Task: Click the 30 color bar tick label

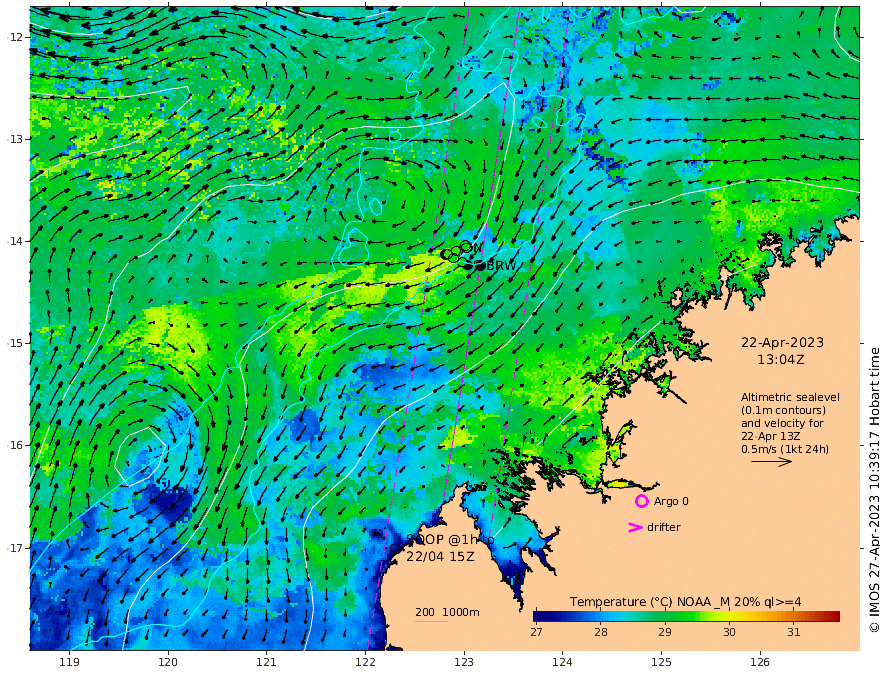Action: 729,632
